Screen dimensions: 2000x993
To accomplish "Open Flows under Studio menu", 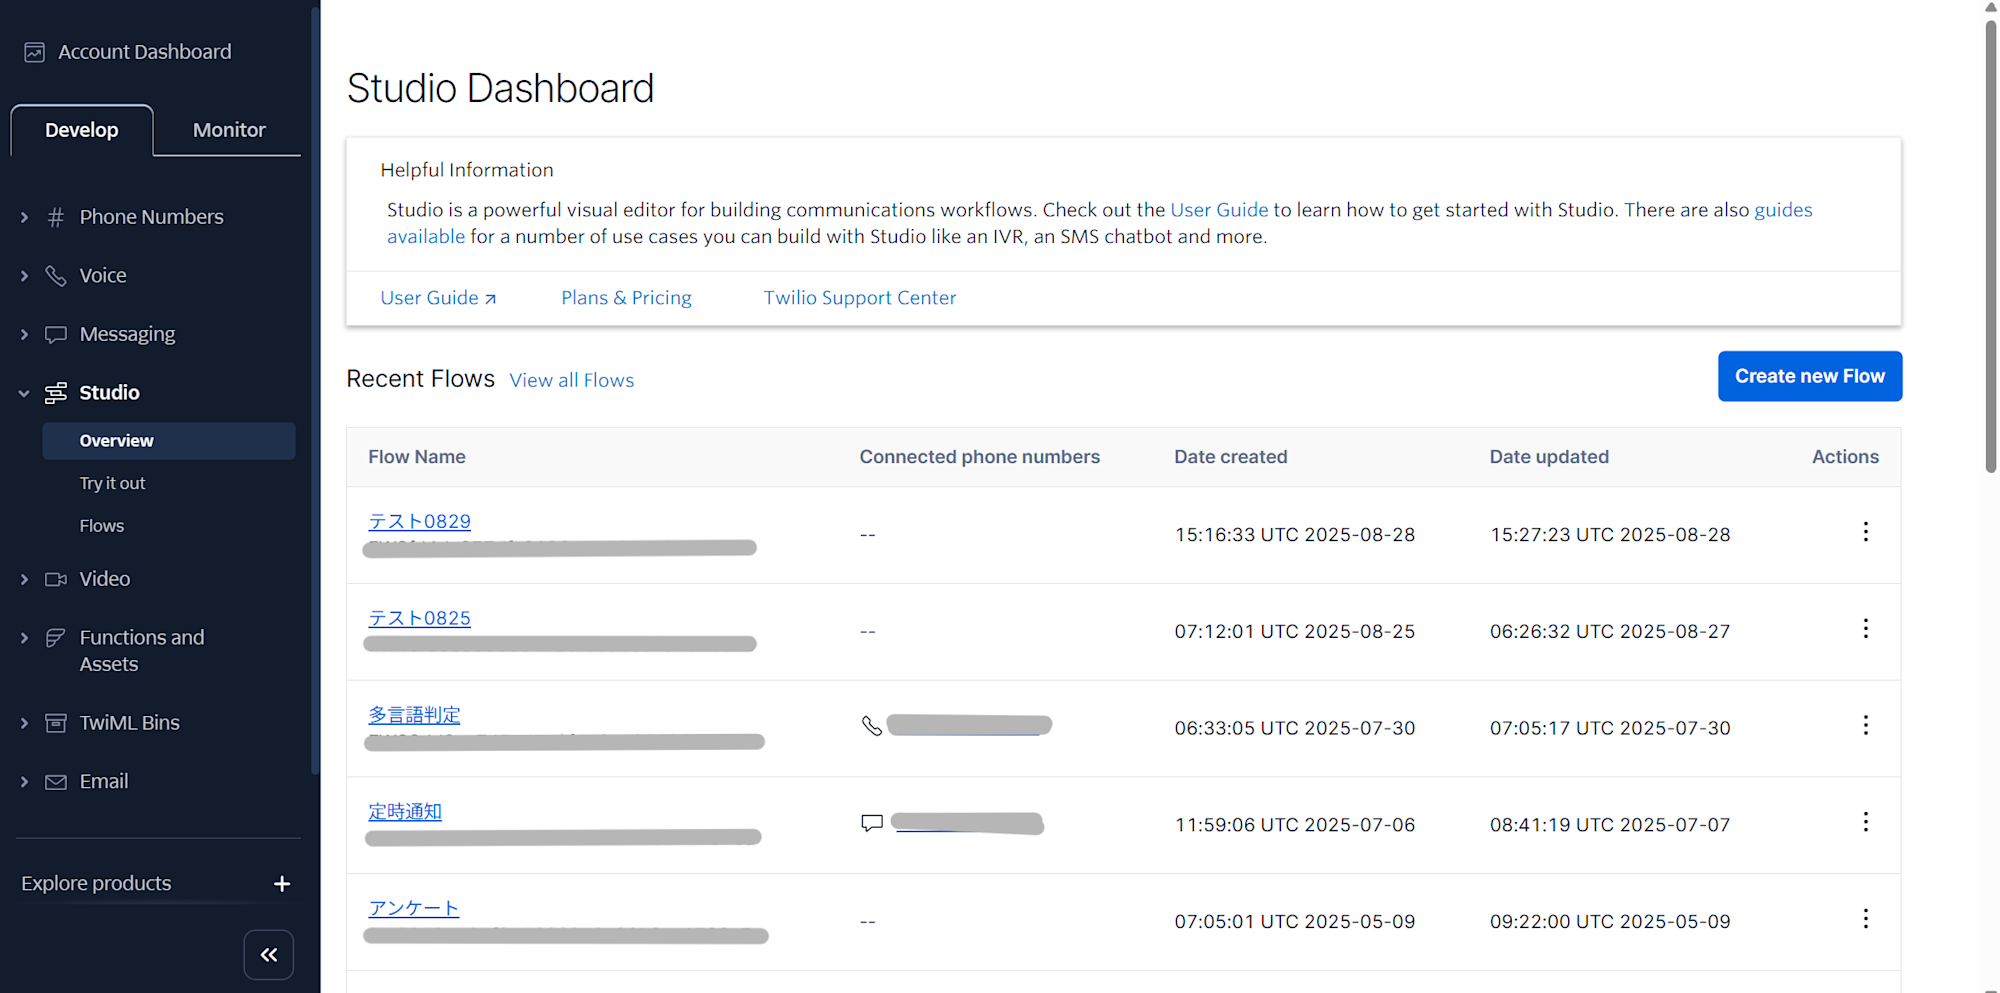I will [102, 526].
